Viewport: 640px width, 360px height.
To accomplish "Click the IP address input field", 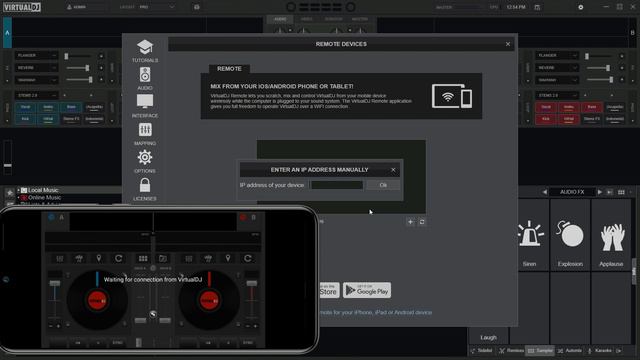I will click(x=337, y=185).
